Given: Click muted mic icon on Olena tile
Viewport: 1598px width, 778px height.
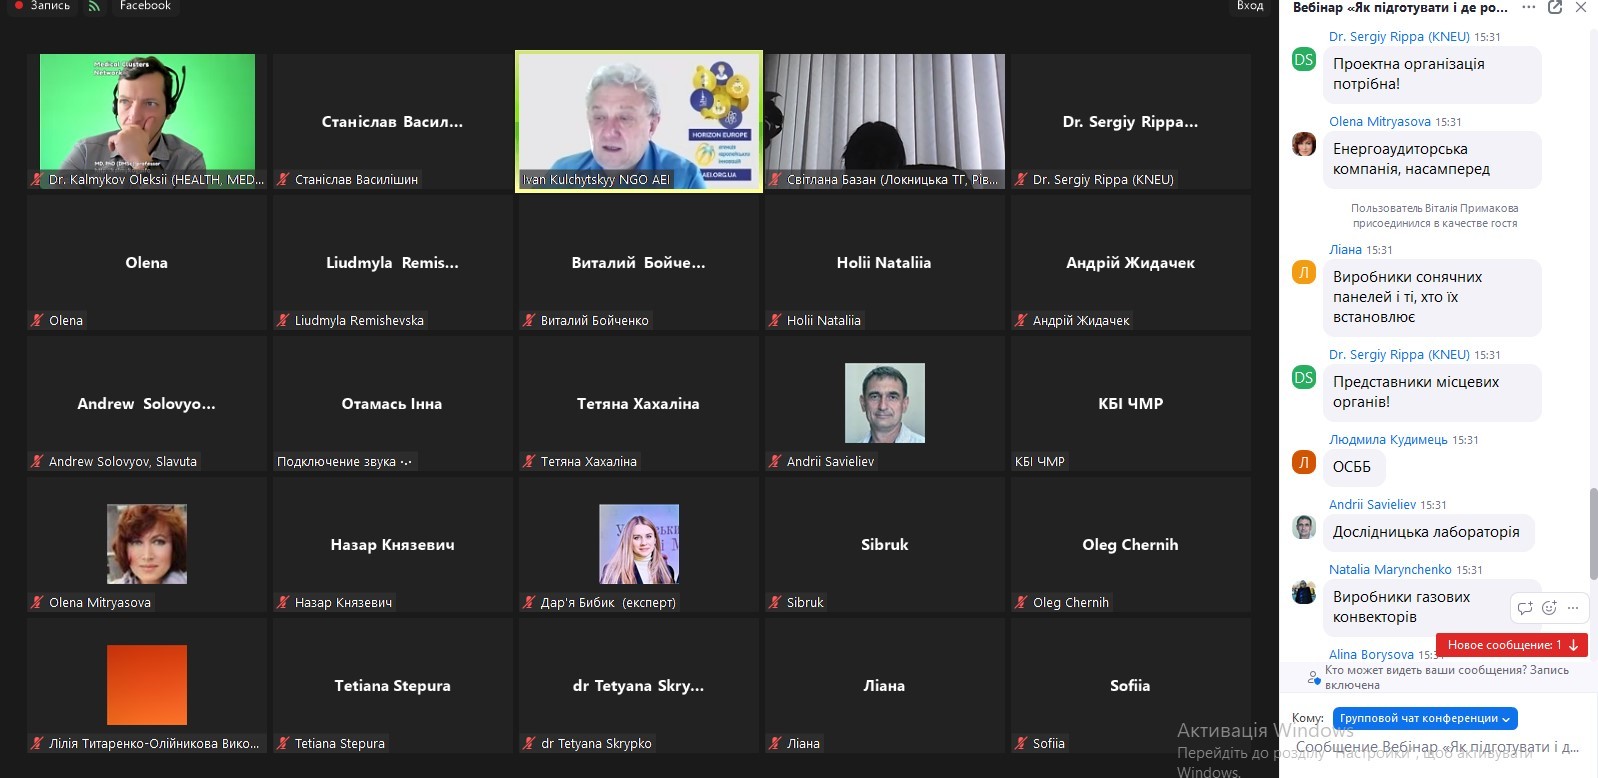Looking at the screenshot, I should click(38, 321).
